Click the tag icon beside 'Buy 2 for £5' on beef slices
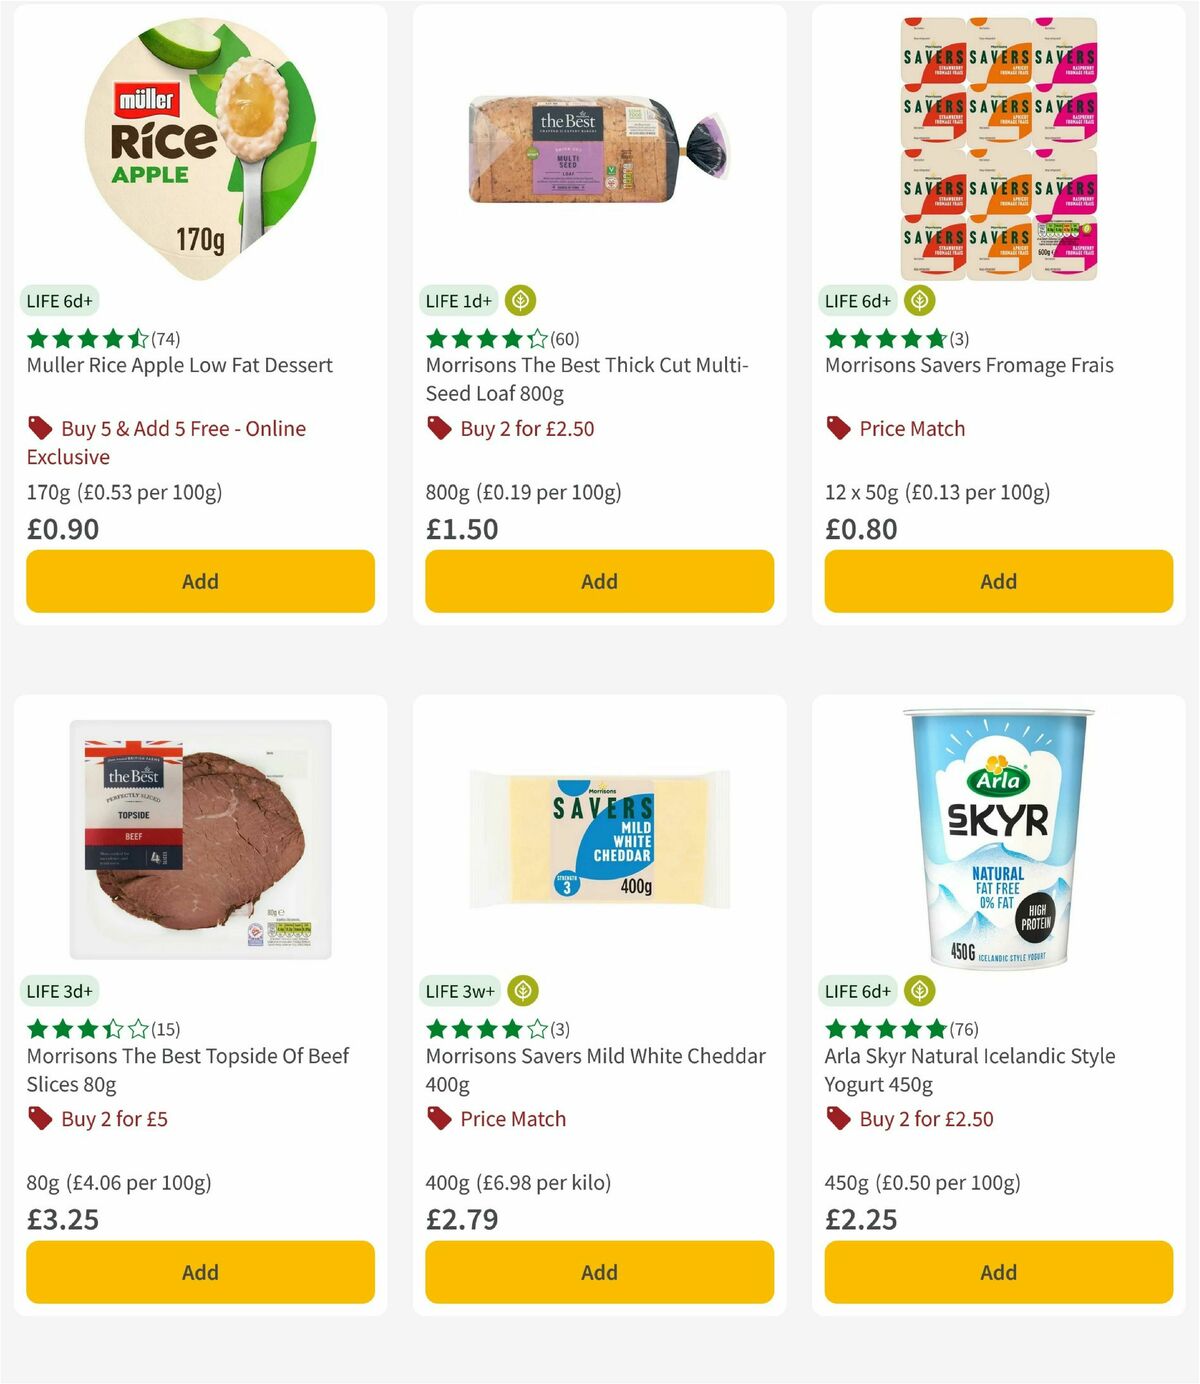Image resolution: width=1200 pixels, height=1384 pixels. coord(40,1119)
